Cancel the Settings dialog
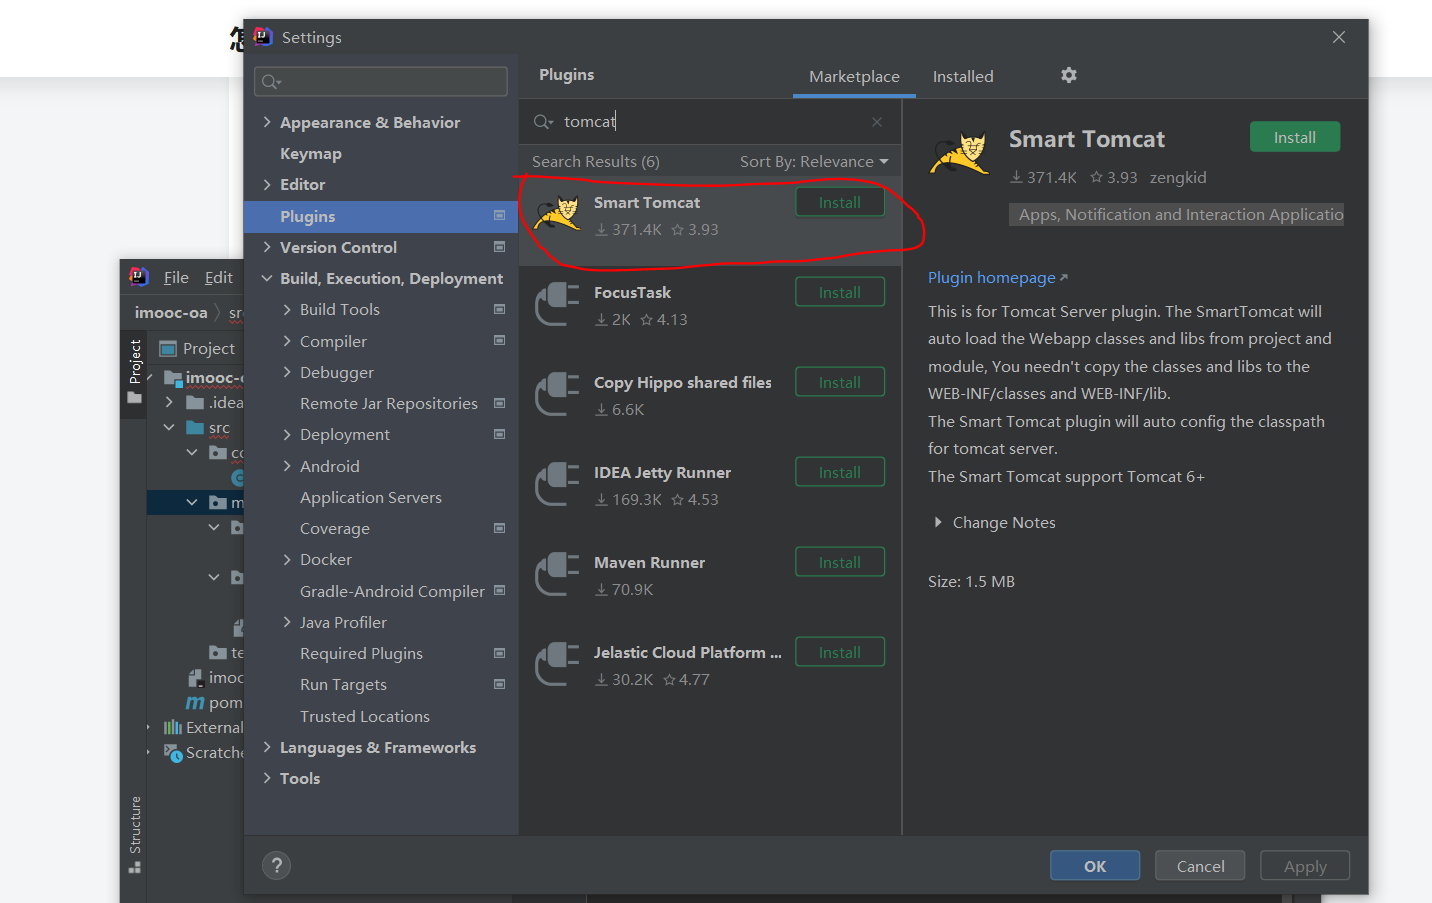This screenshot has height=903, width=1432. (1200, 866)
